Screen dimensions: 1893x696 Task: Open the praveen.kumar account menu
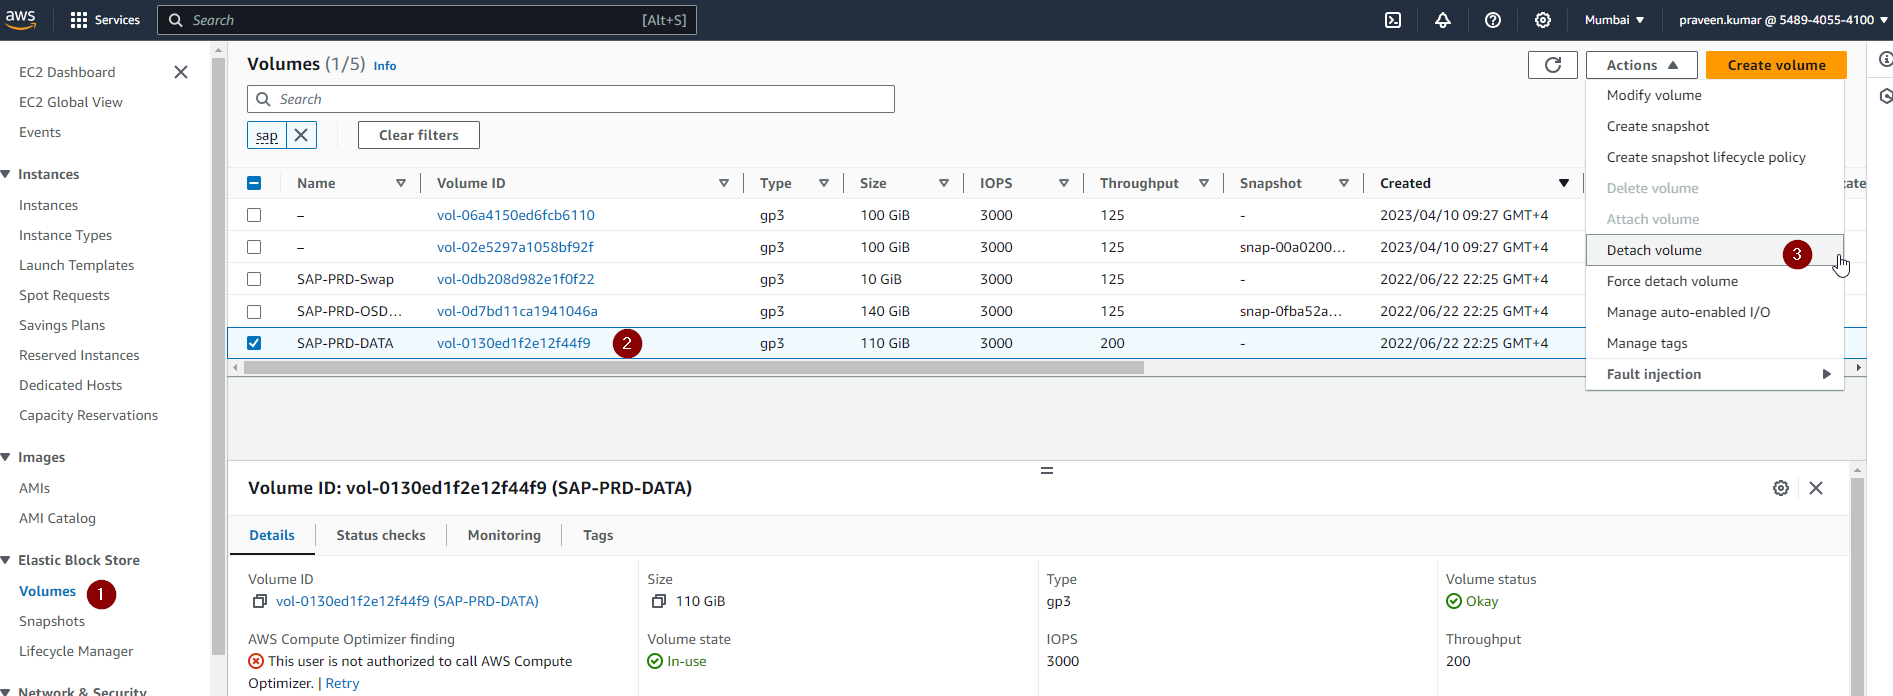1783,20
